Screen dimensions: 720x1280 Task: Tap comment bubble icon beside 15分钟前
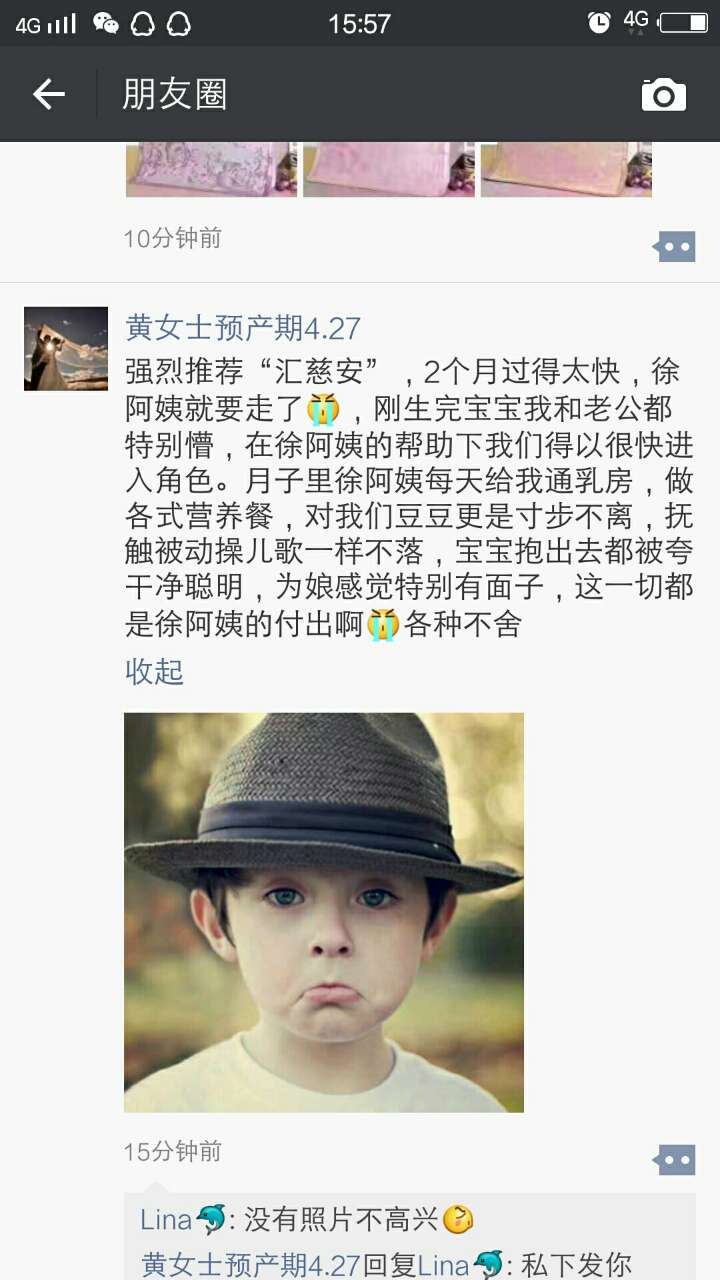coord(675,1160)
